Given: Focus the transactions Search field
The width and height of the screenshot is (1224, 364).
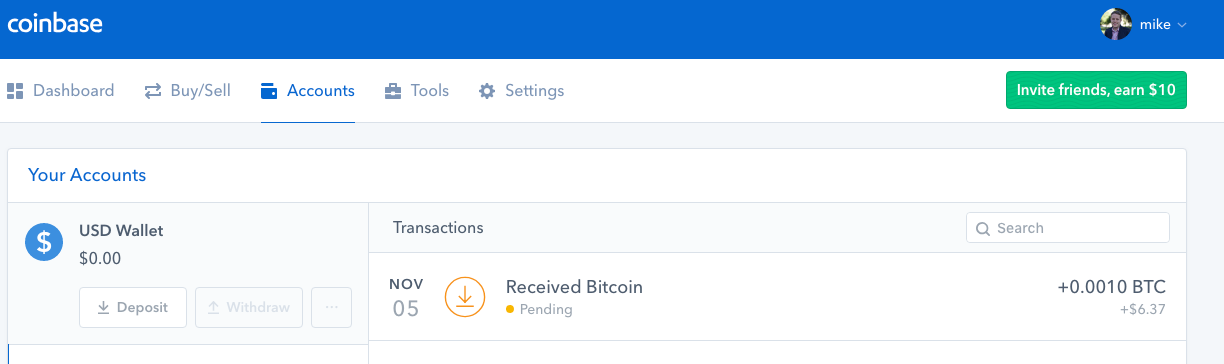Looking at the screenshot, I should click(1068, 228).
